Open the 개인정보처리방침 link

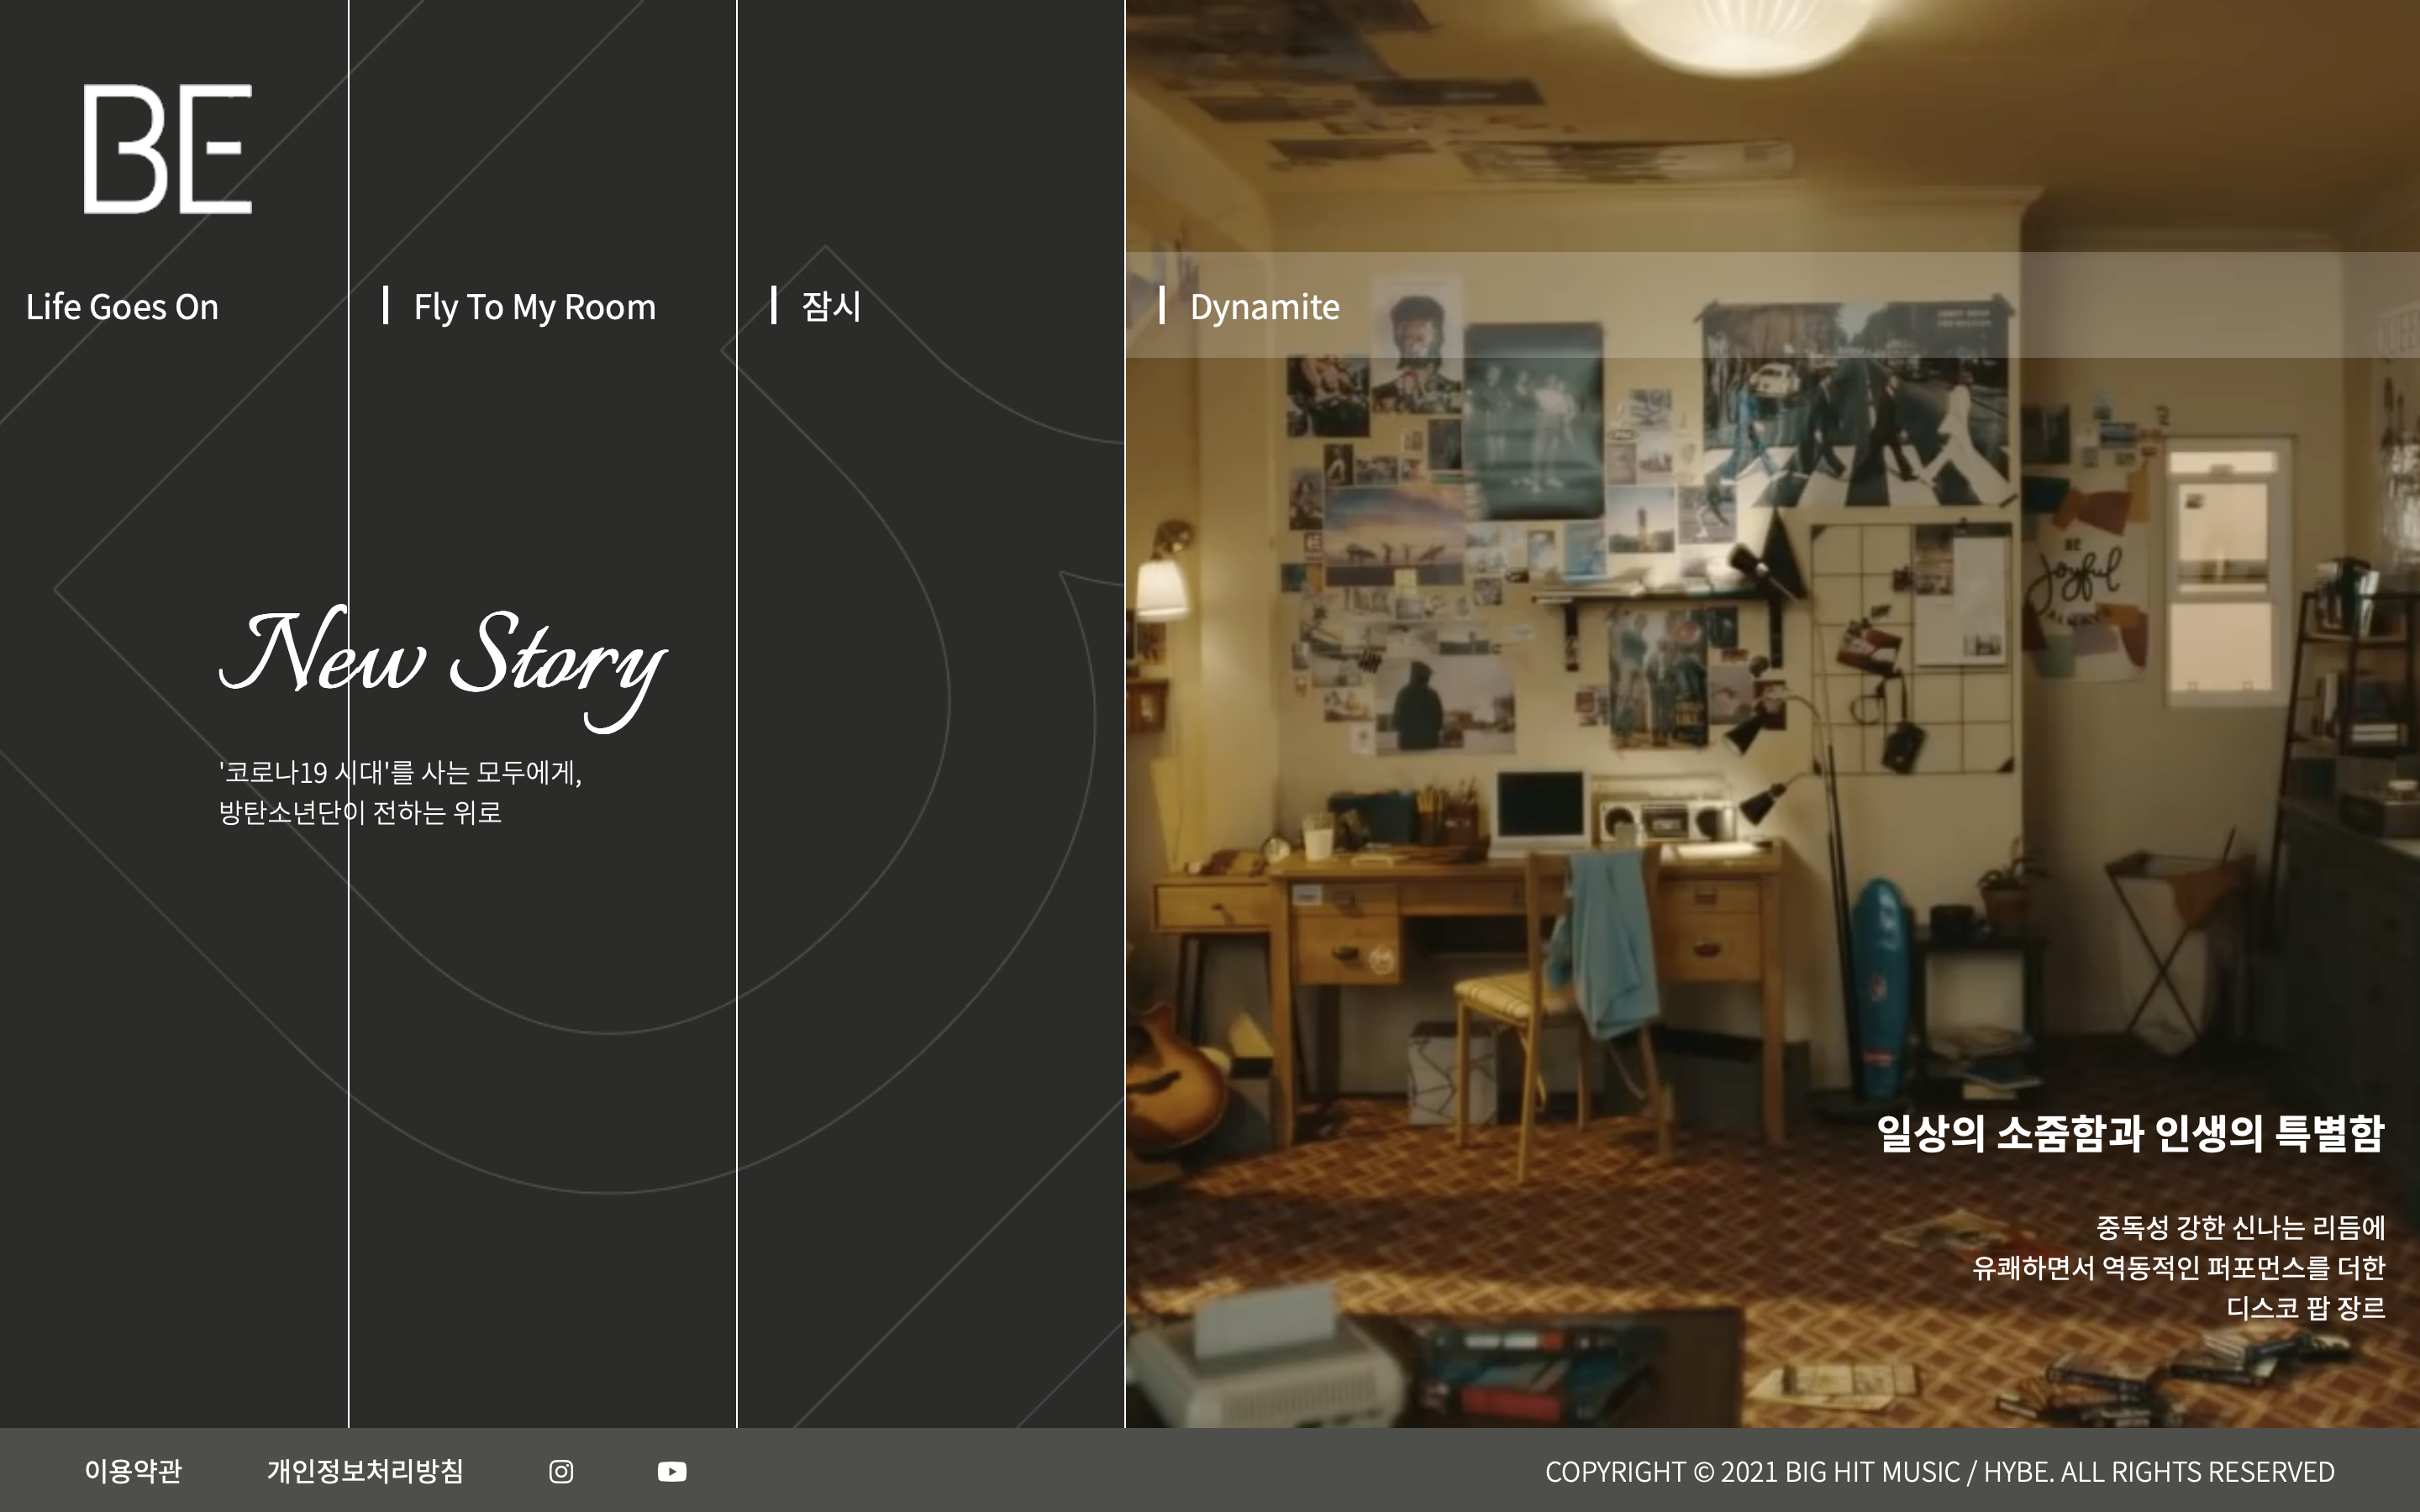pyautogui.click(x=365, y=1471)
